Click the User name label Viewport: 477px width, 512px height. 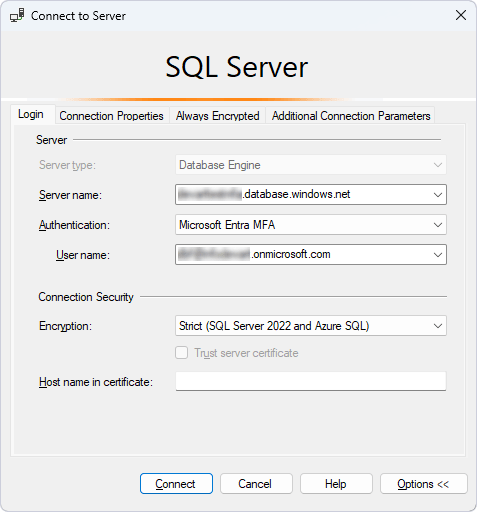click(x=83, y=255)
